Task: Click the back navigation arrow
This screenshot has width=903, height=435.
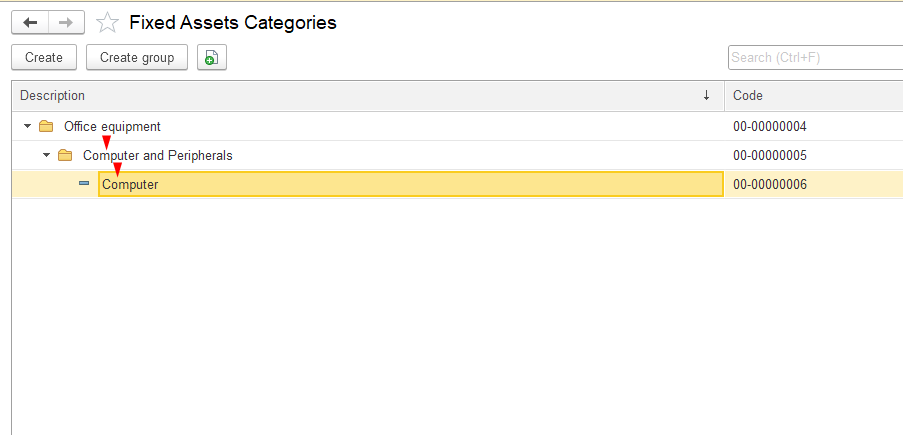Action: 30,22
